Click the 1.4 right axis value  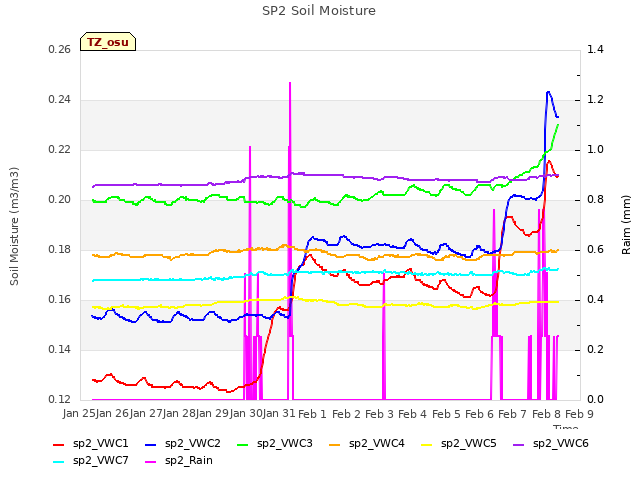point(595,49)
